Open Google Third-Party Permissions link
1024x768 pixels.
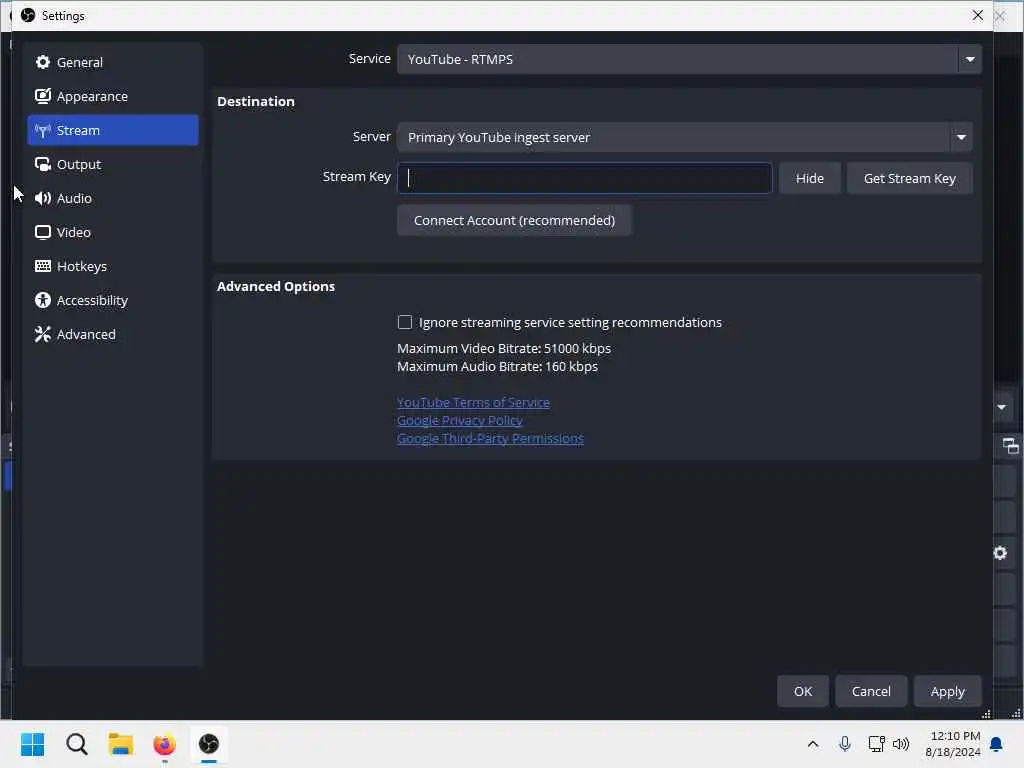(x=490, y=438)
